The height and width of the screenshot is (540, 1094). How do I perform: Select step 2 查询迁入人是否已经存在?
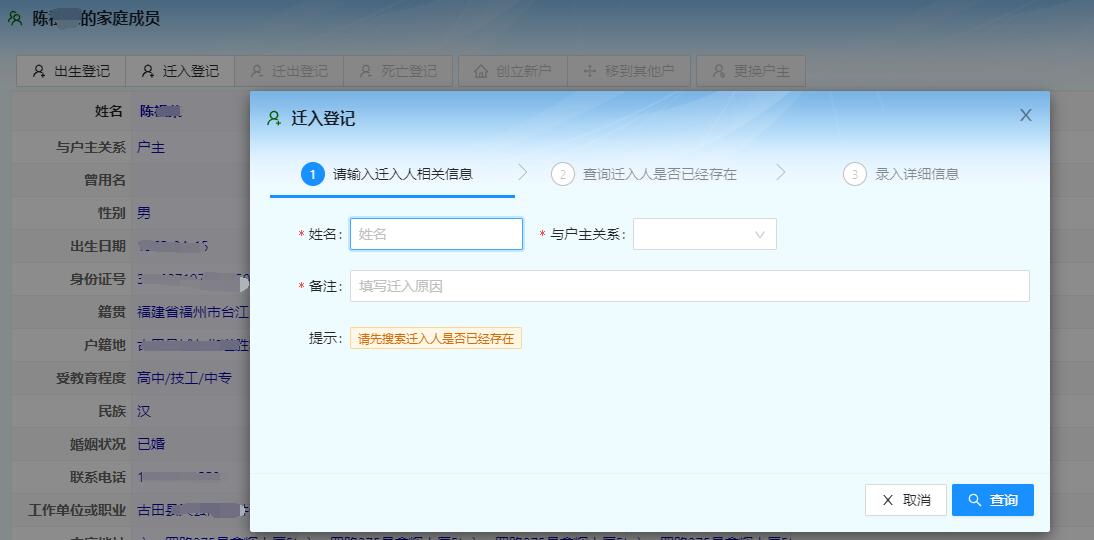pyautogui.click(x=643, y=174)
